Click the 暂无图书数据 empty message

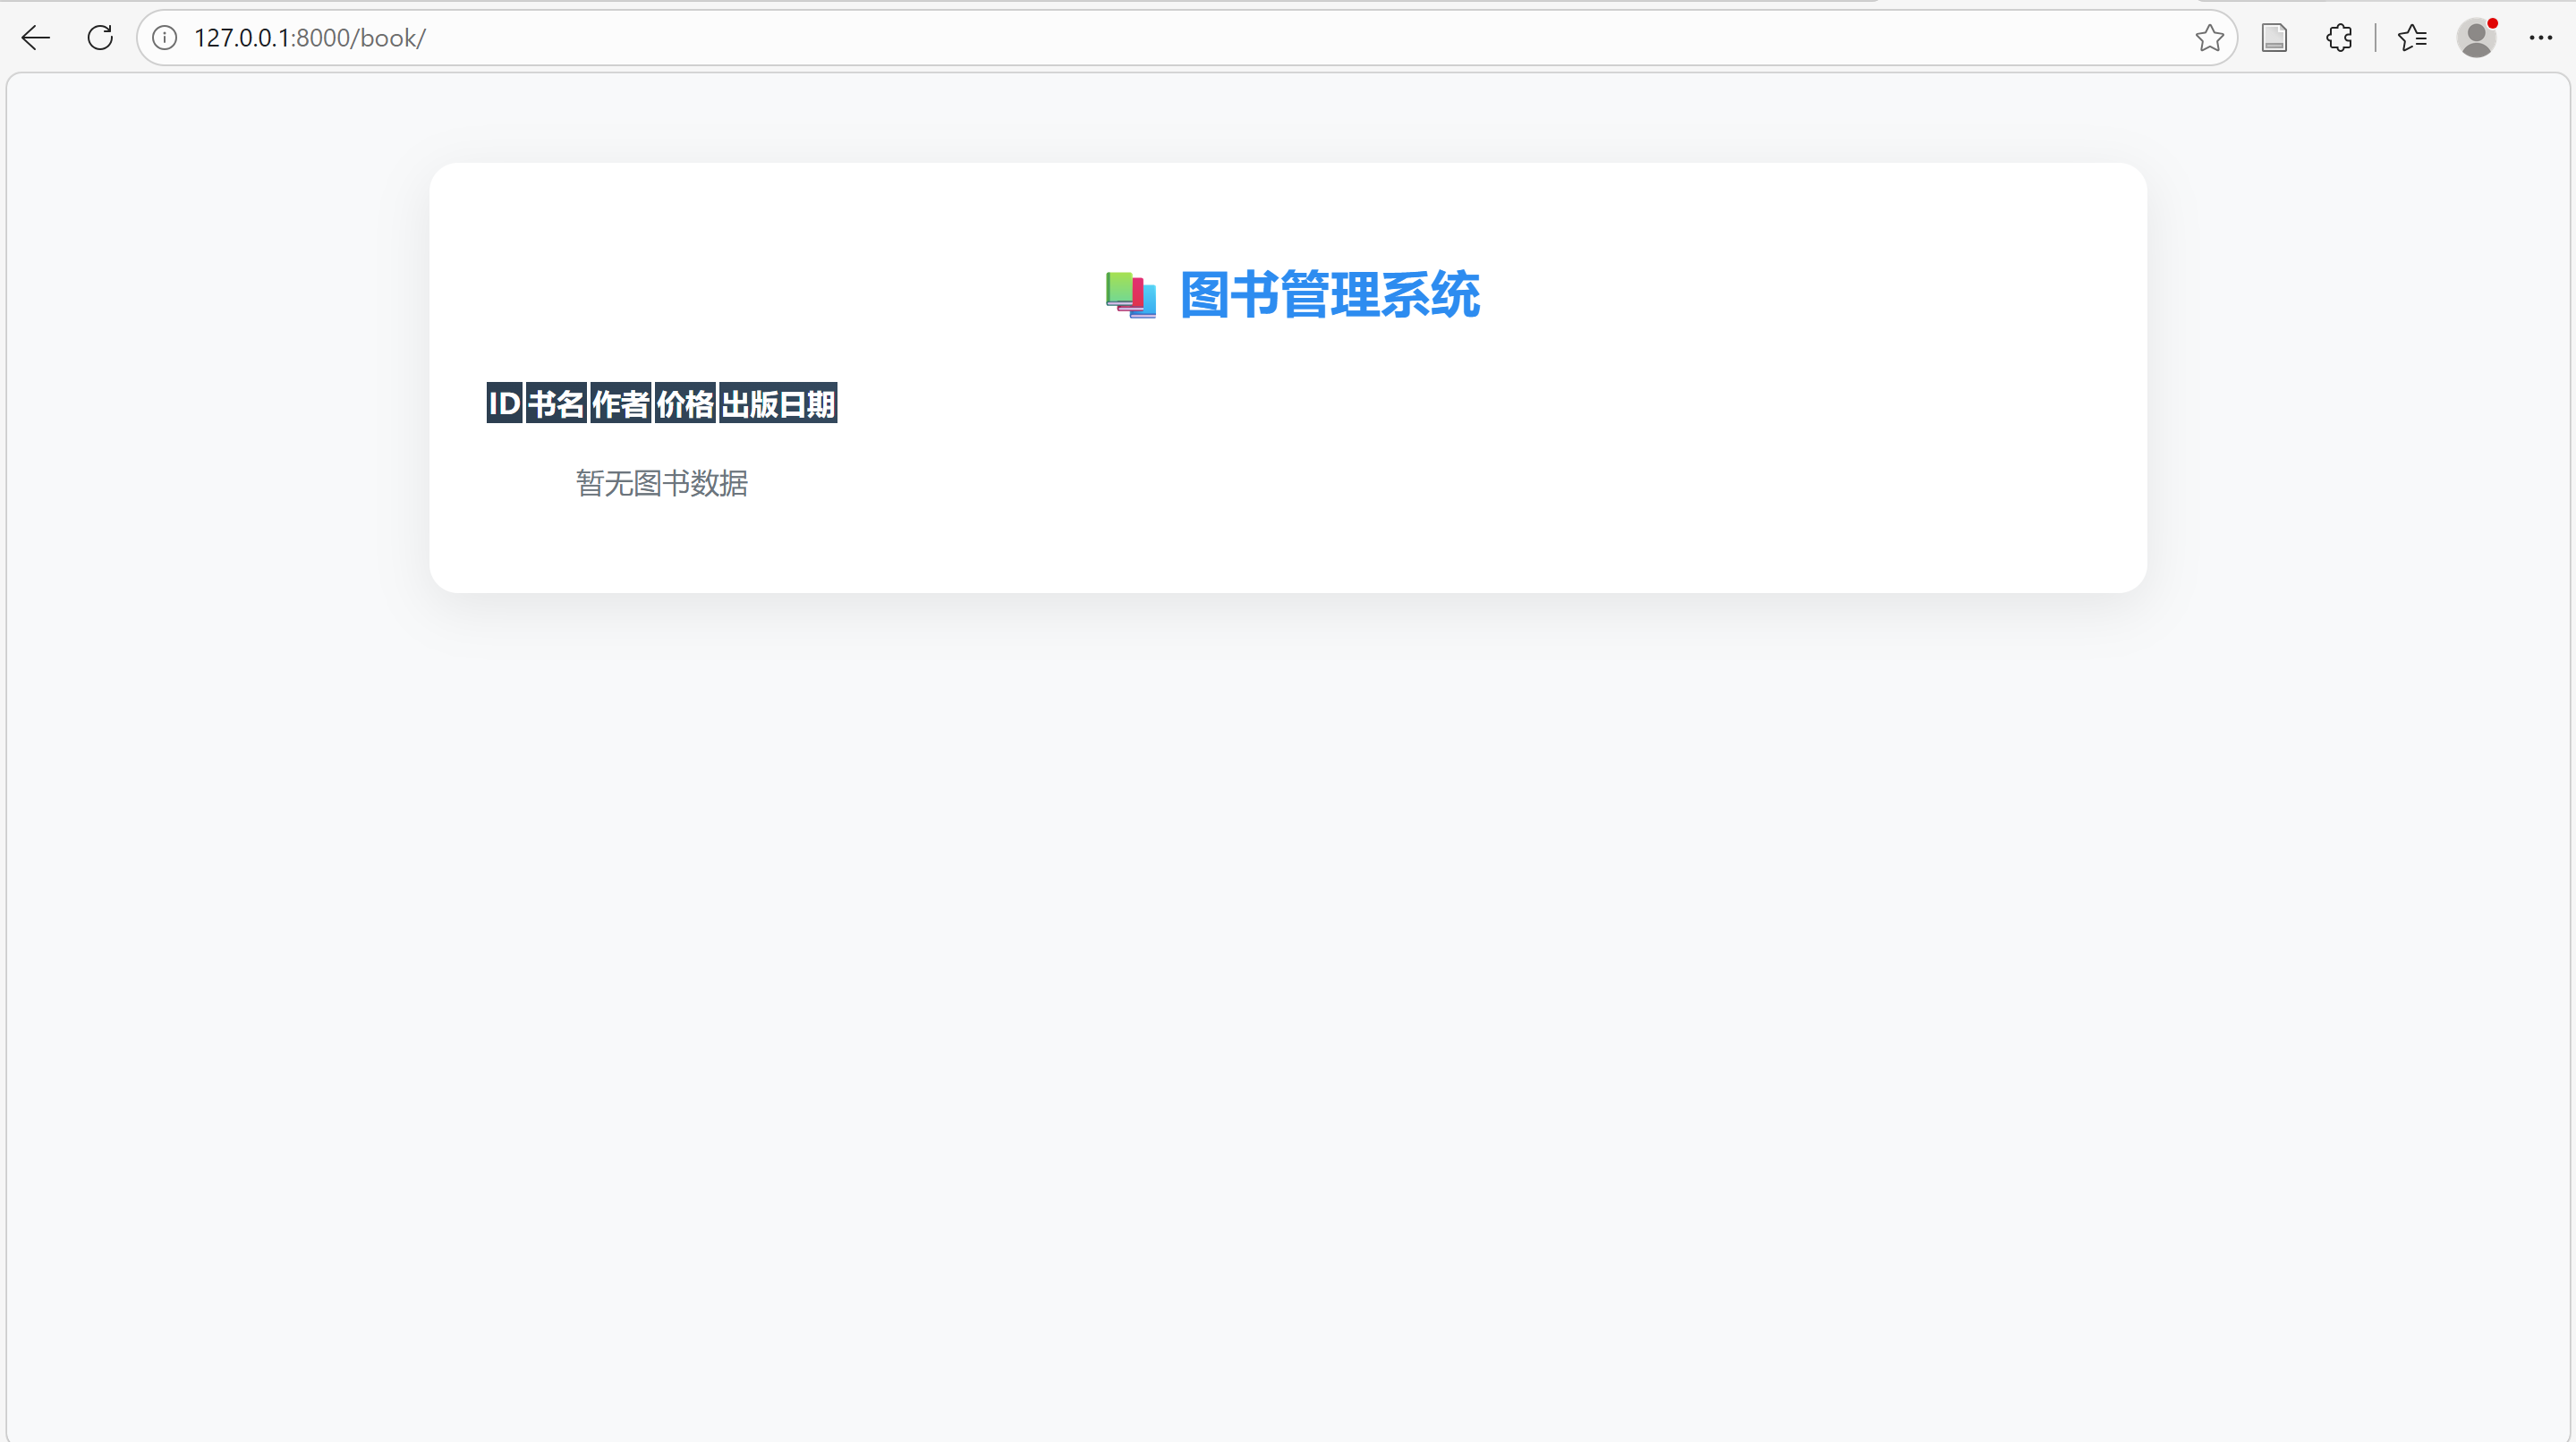click(x=661, y=484)
